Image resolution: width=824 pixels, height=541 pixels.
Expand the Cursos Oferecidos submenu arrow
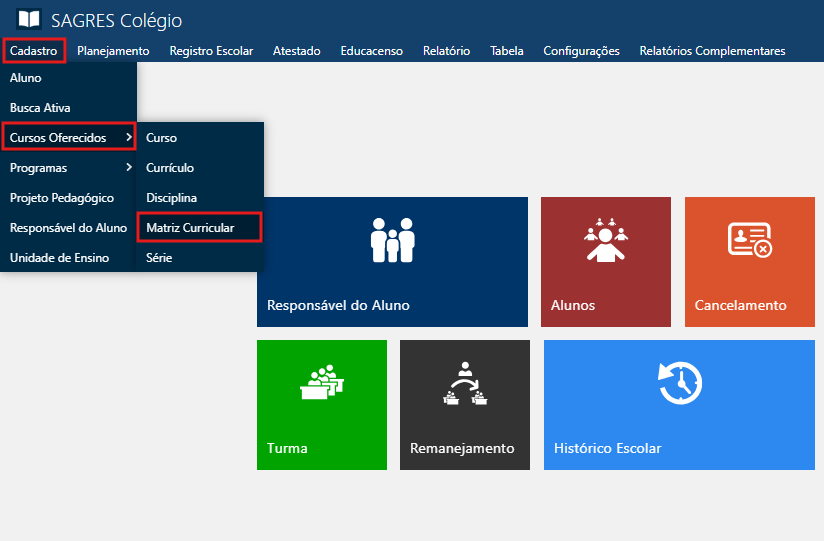[128, 138]
